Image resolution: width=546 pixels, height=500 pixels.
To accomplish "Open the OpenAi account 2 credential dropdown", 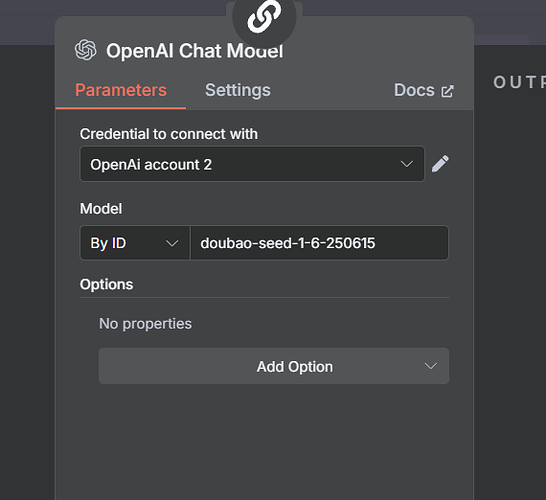I will (252, 164).
